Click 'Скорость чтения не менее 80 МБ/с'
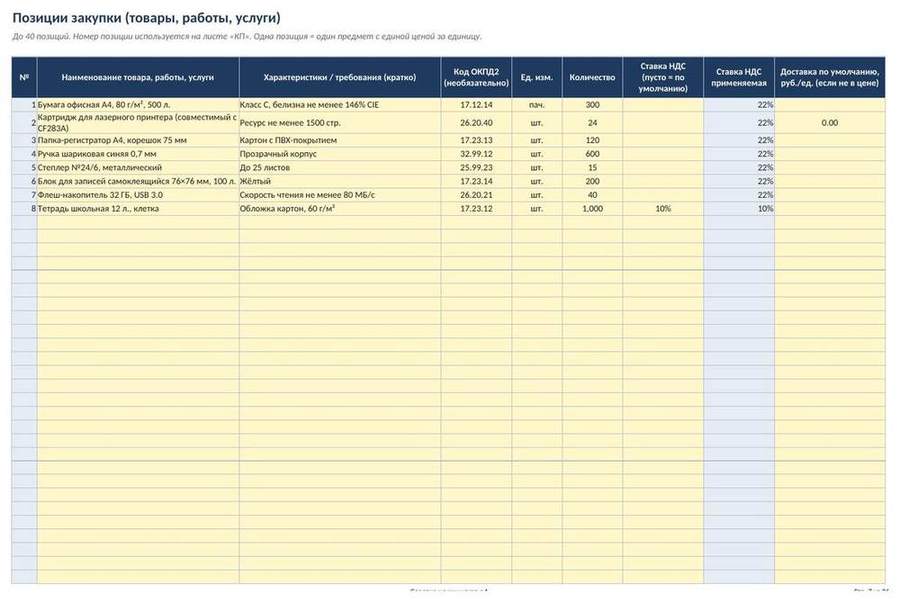This screenshot has width=900, height=602. pos(340,195)
